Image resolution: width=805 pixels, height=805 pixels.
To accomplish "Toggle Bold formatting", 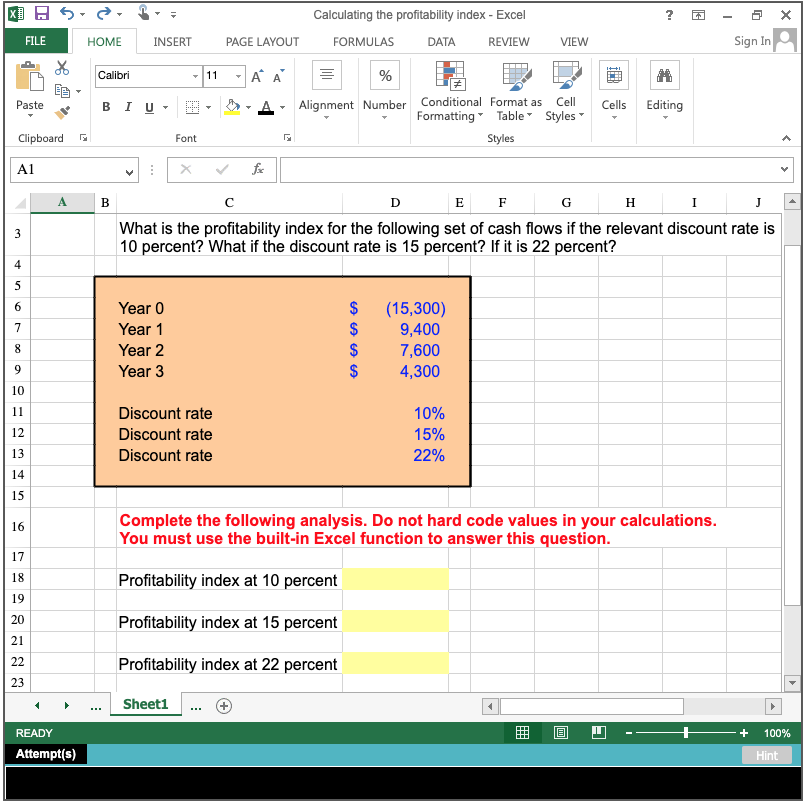I will [x=106, y=106].
